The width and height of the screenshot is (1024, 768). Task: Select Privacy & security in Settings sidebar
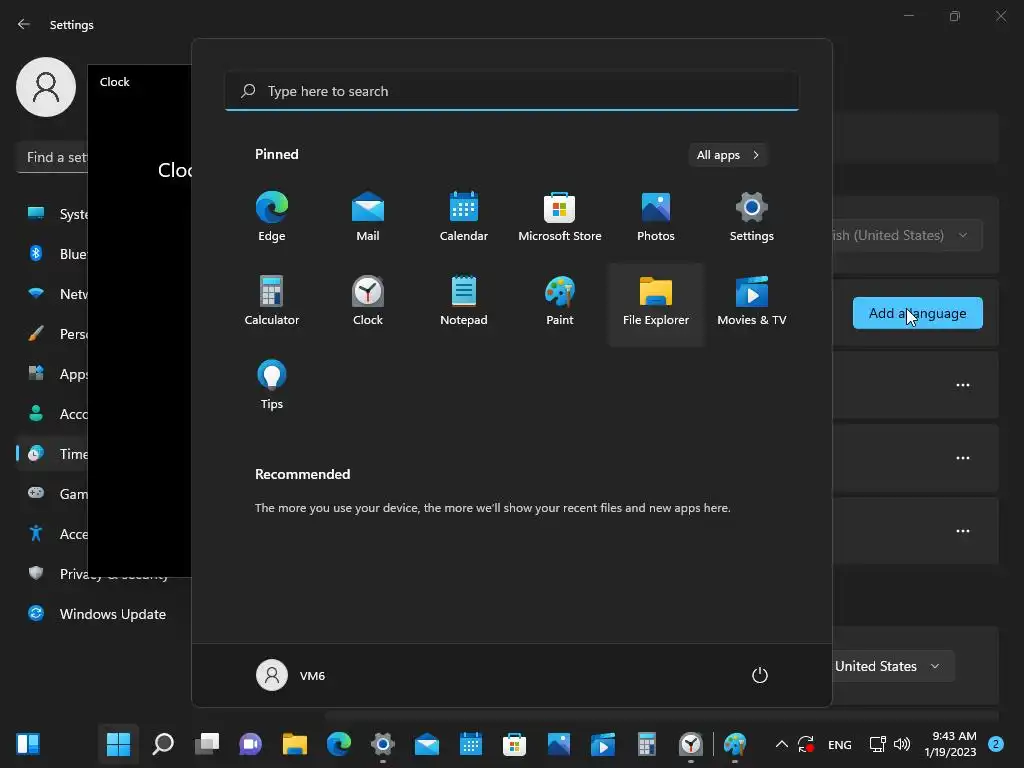pyautogui.click(x=52, y=574)
